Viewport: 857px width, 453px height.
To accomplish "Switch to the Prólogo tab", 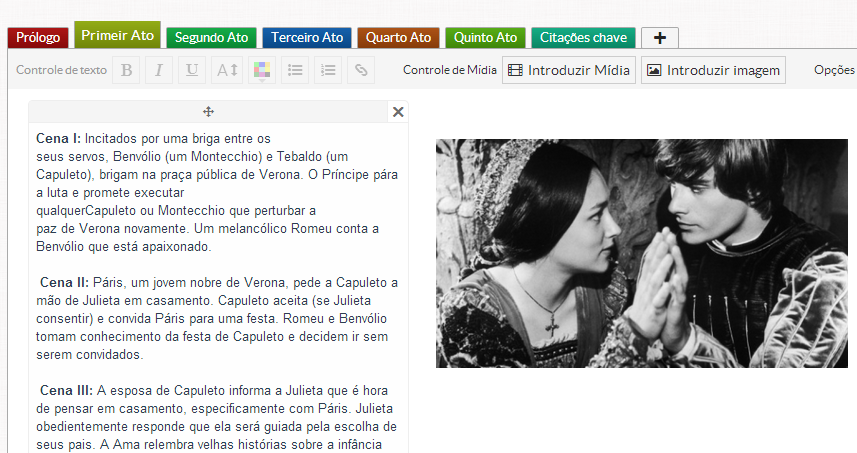I will point(38,38).
